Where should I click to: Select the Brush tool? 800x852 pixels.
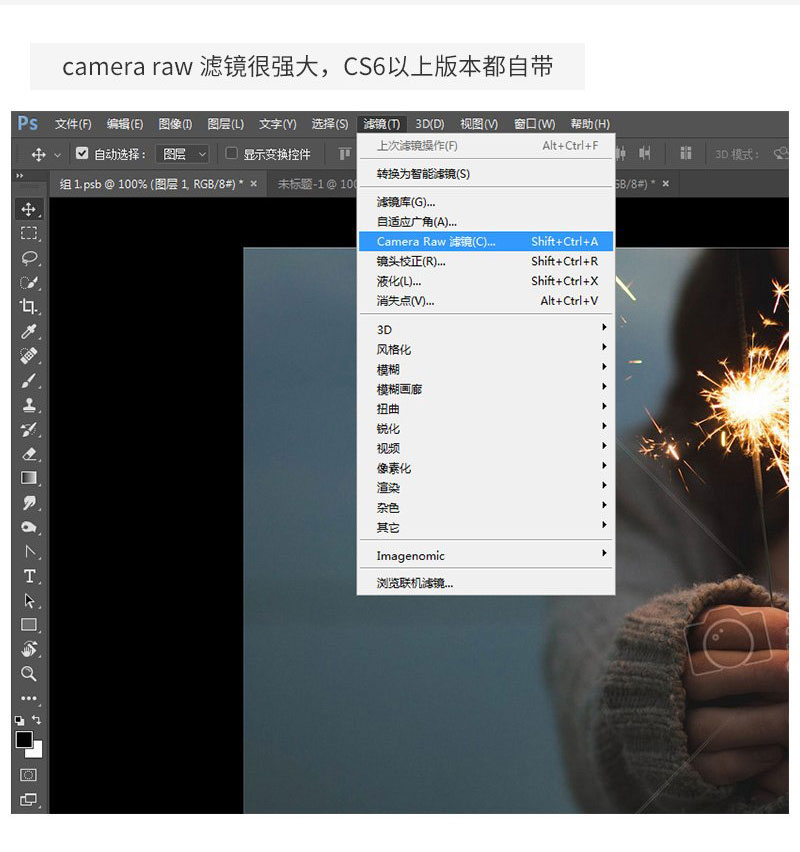tap(29, 380)
